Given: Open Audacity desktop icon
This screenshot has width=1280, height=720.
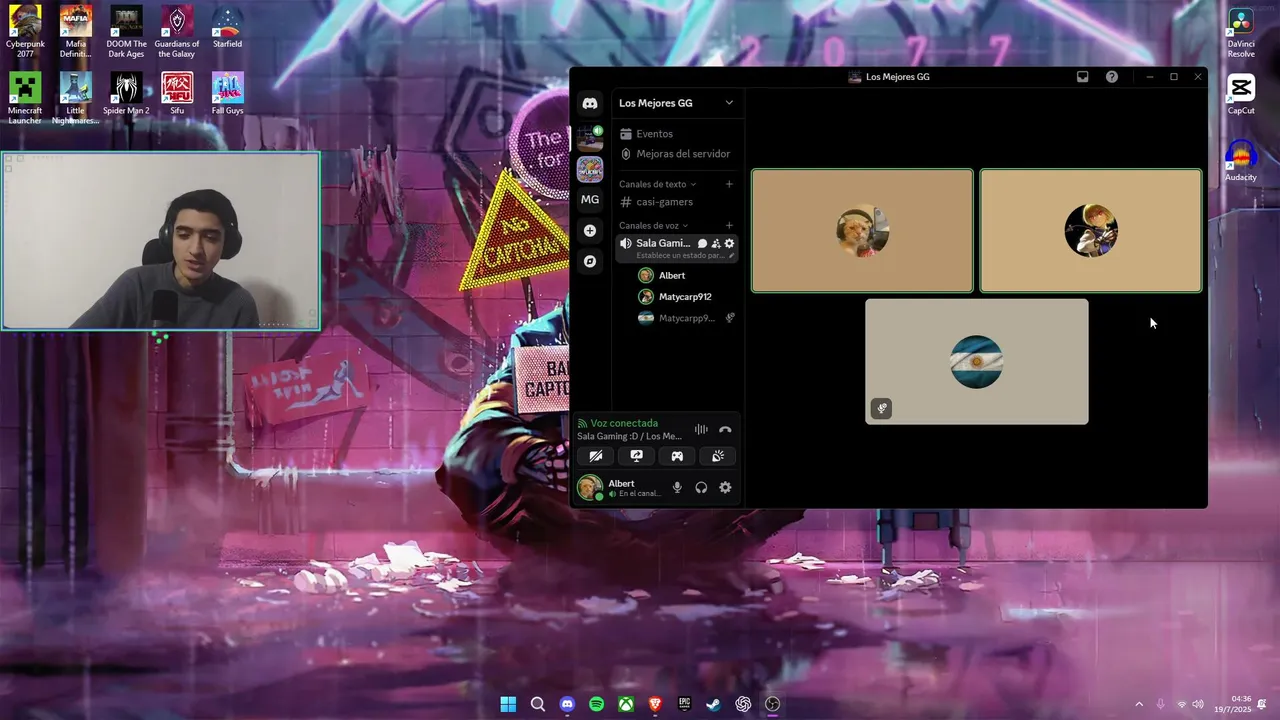Looking at the screenshot, I should 1241,161.
